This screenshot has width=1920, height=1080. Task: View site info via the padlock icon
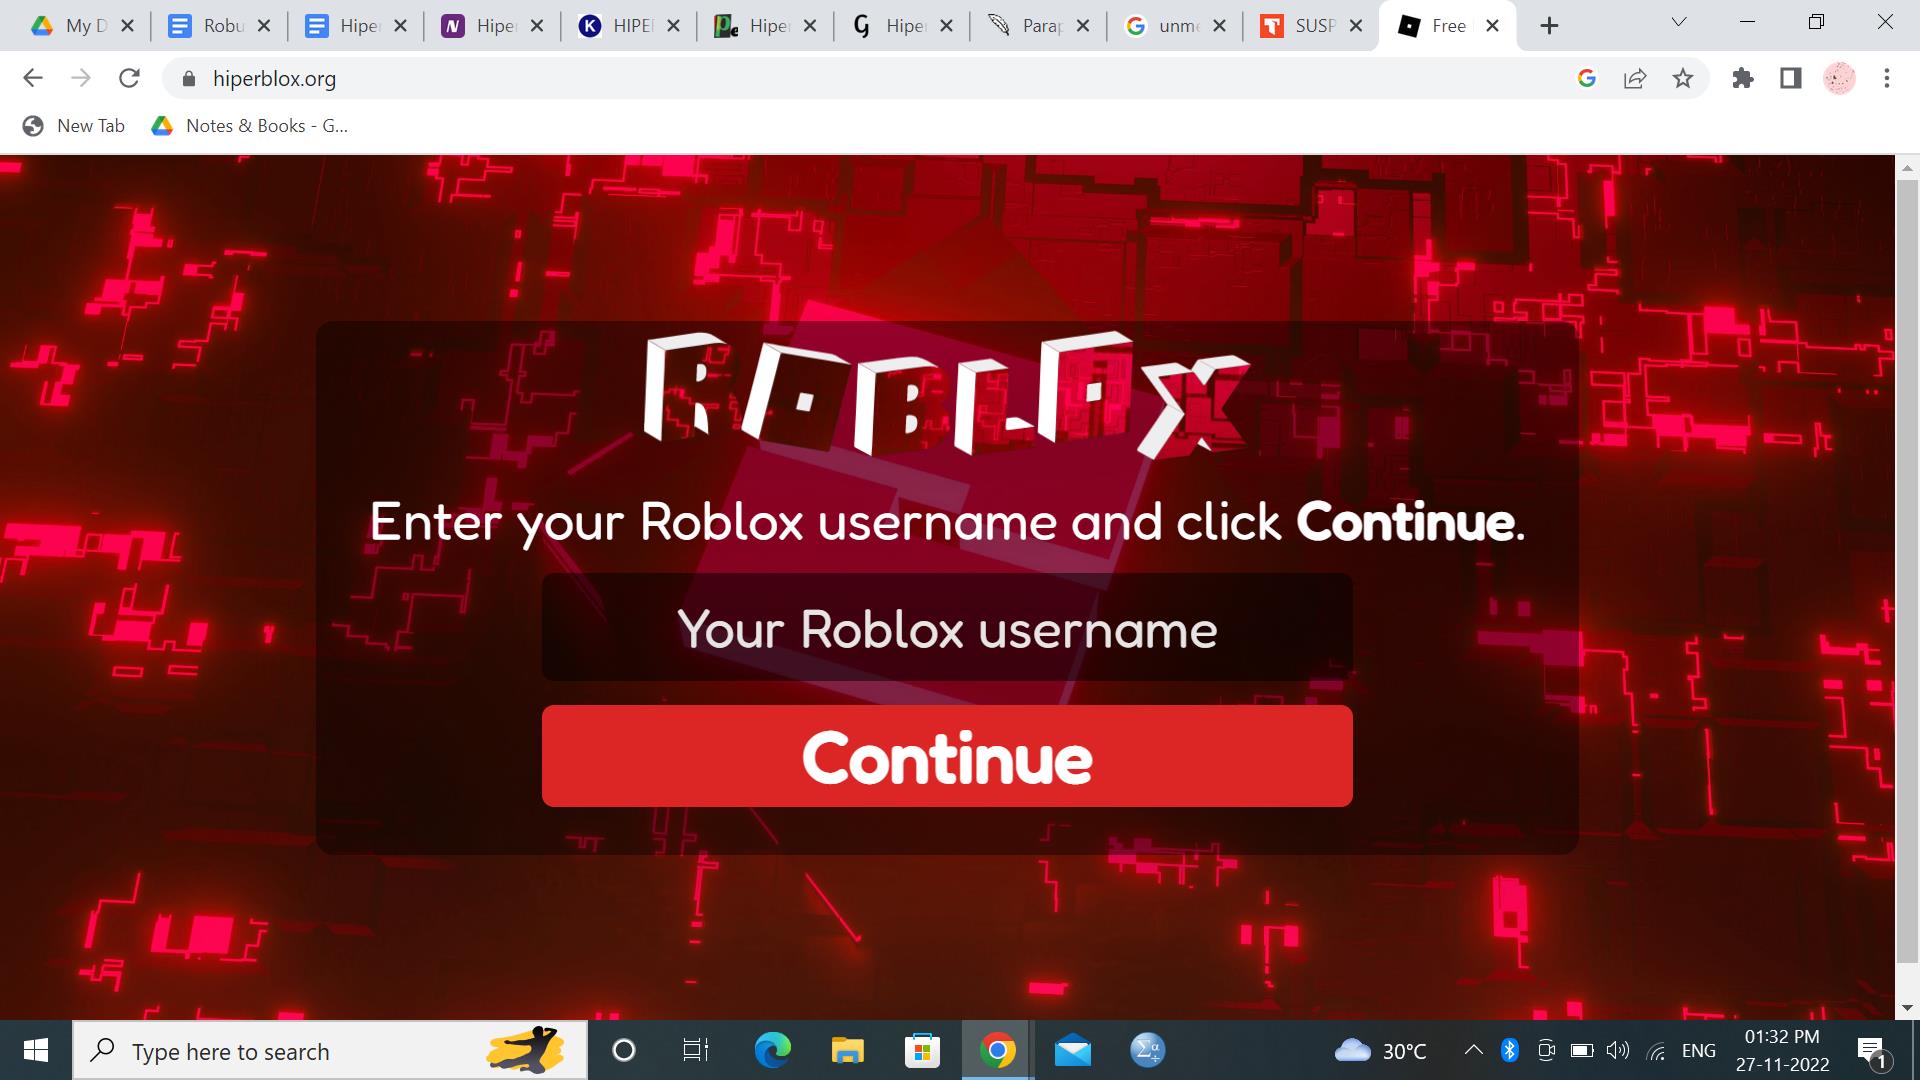[188, 78]
